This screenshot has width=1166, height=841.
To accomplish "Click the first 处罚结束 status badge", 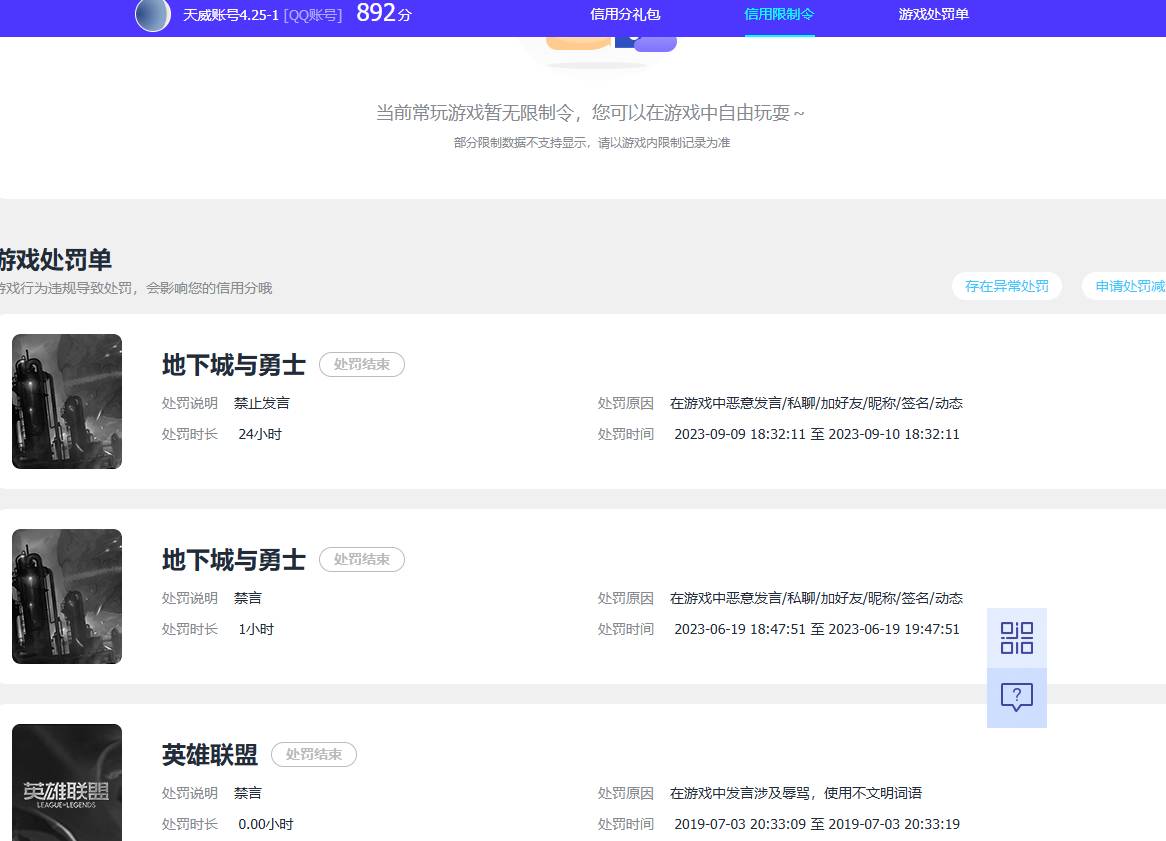I will pos(361,364).
